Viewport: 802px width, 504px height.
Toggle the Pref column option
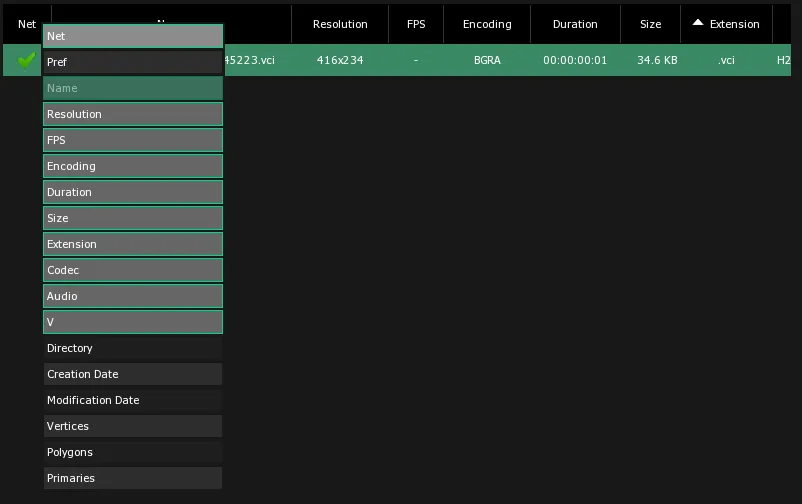coord(133,62)
